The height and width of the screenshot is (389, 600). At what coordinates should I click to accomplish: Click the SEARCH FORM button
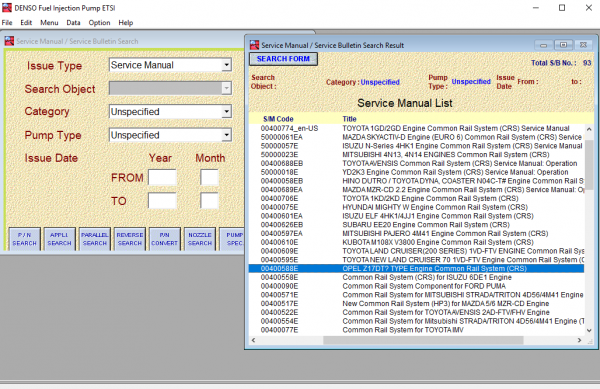pyautogui.click(x=283, y=59)
